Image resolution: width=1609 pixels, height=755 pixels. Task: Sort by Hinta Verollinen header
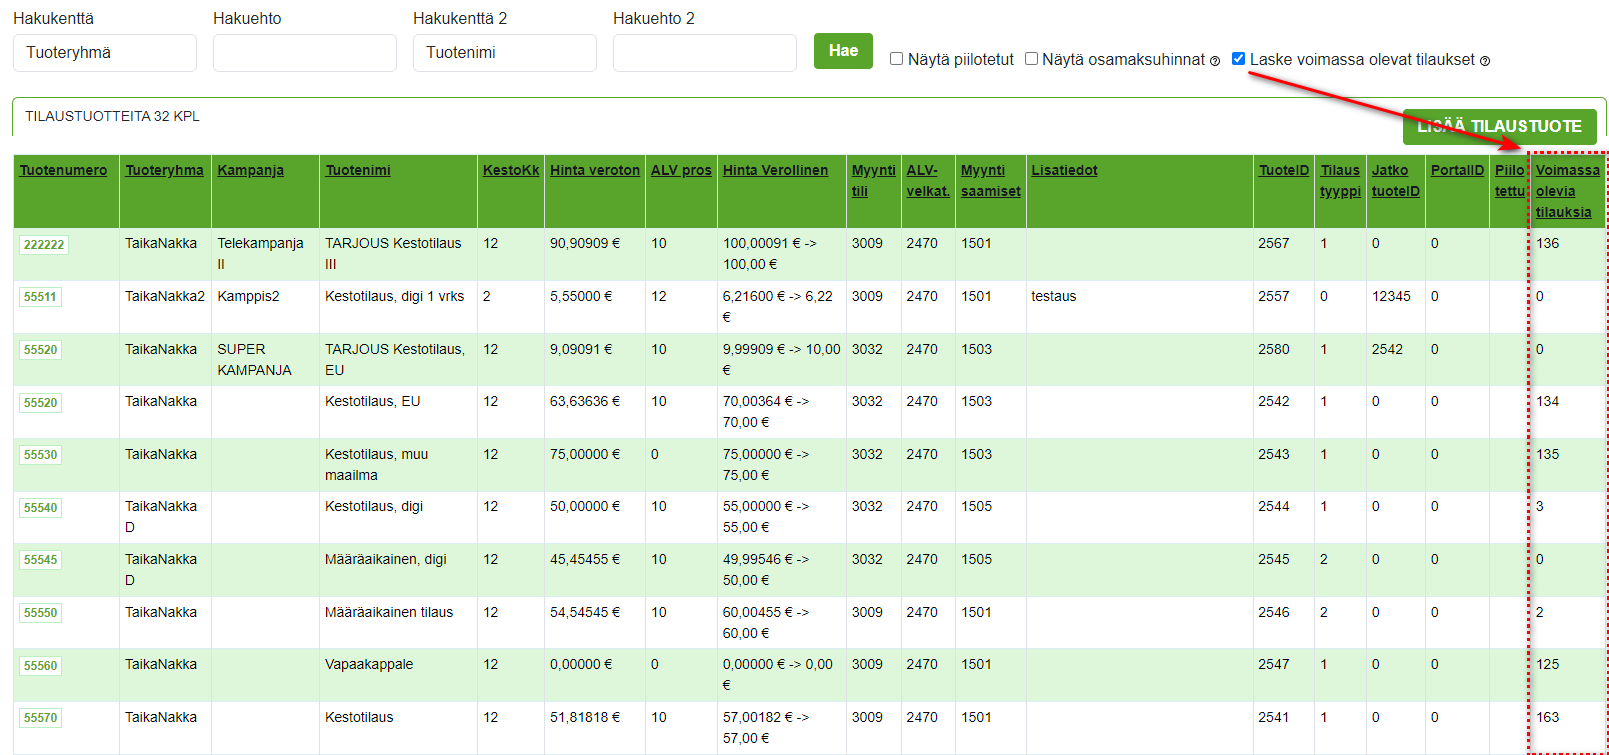tap(775, 170)
